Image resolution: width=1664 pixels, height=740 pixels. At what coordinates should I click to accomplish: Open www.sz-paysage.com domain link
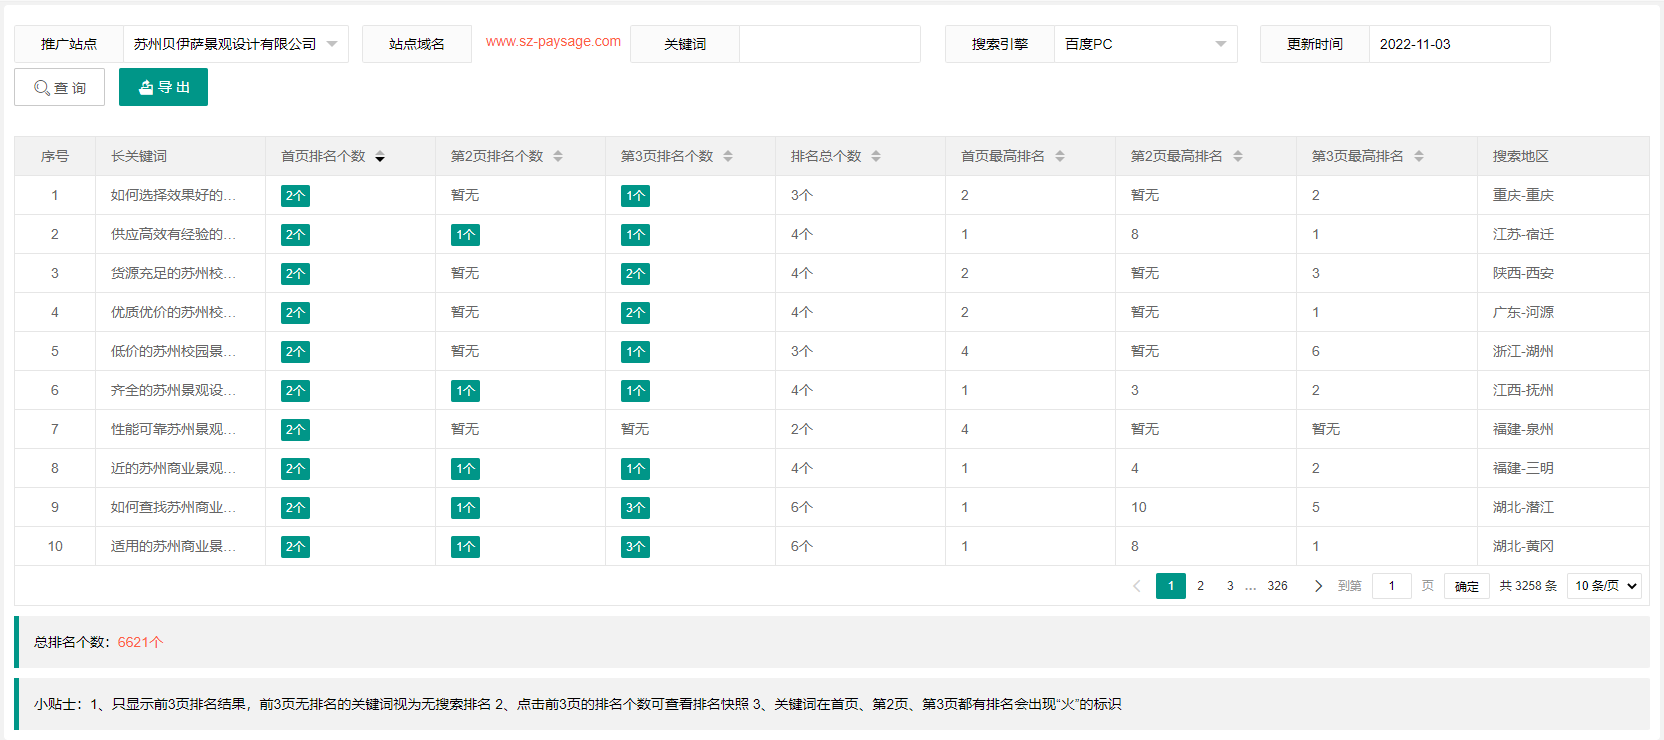(x=553, y=41)
